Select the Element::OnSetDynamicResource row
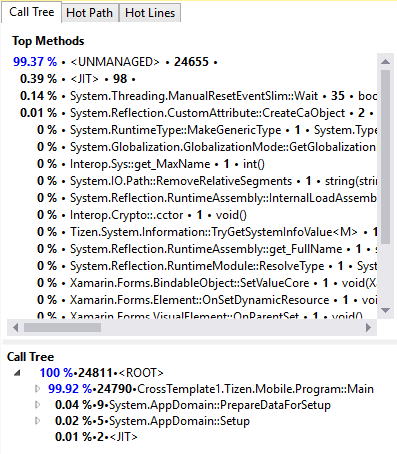This screenshot has height=454, width=397. pyautogui.click(x=207, y=300)
